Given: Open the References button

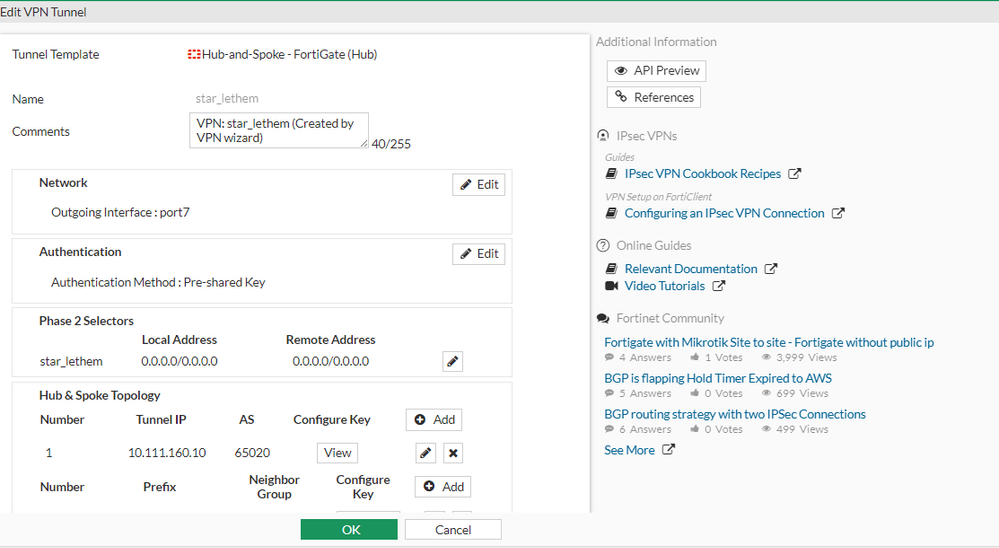Looking at the screenshot, I should tap(654, 97).
